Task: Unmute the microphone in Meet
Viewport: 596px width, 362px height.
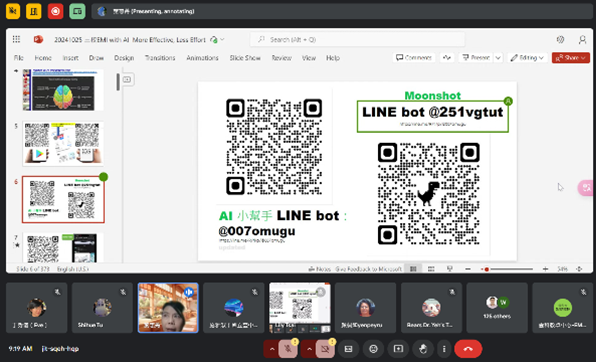Action: 288,349
